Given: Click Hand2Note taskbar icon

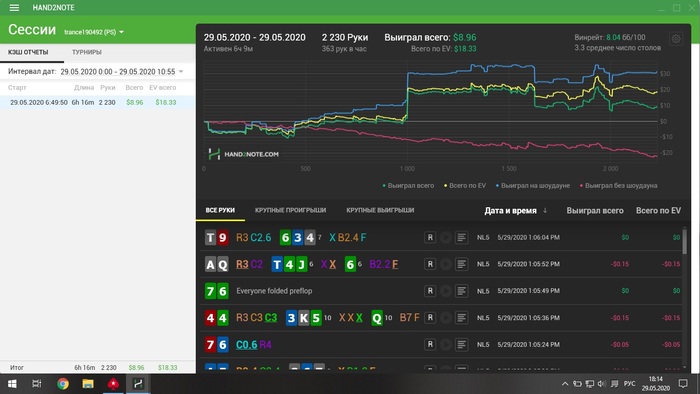Looking at the screenshot, I should [138, 384].
